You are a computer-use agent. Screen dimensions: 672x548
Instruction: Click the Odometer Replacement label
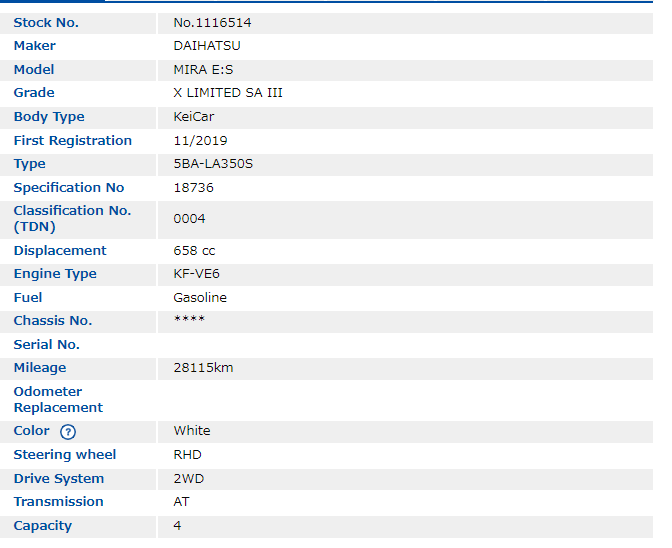[58, 400]
